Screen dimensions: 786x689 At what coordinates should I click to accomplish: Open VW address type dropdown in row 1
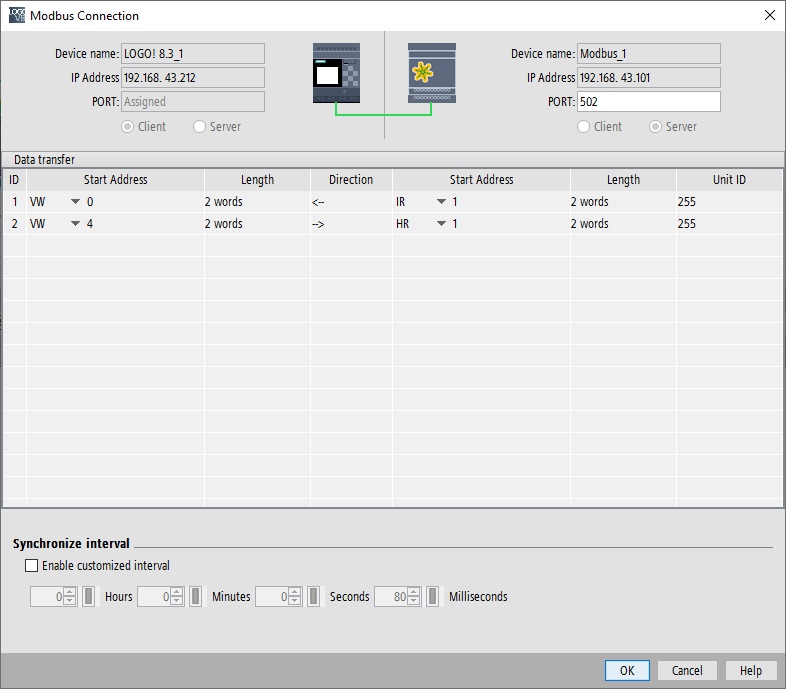[x=75, y=202]
